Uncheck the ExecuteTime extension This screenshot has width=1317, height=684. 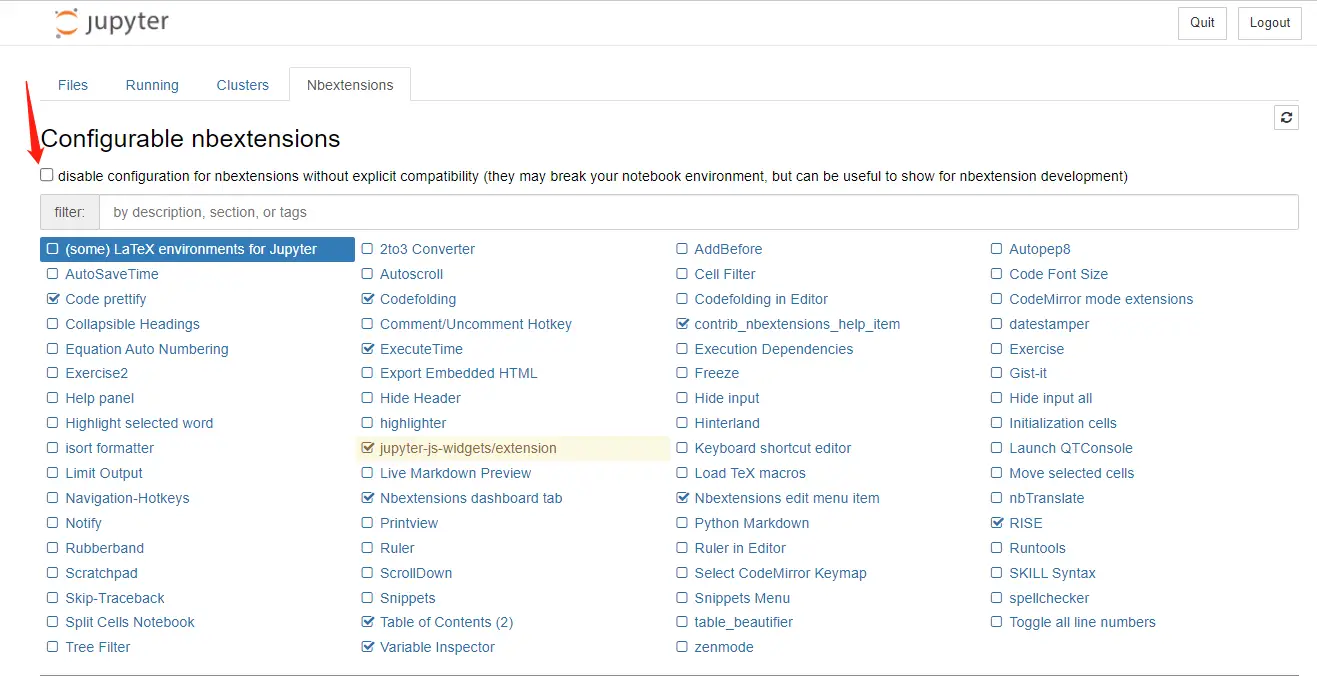(368, 349)
